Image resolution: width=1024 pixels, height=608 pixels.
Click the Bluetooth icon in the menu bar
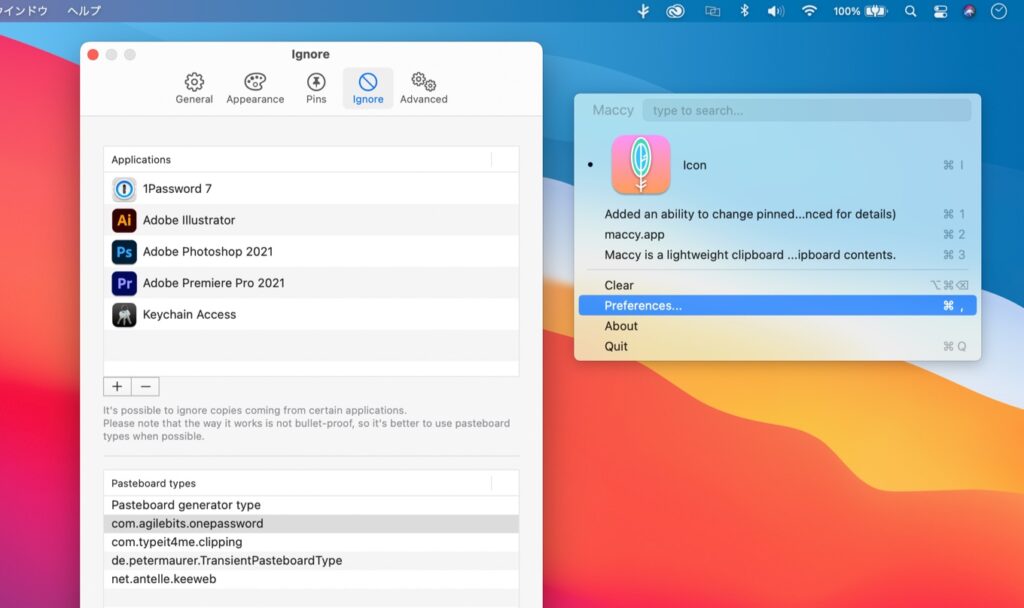[743, 11]
